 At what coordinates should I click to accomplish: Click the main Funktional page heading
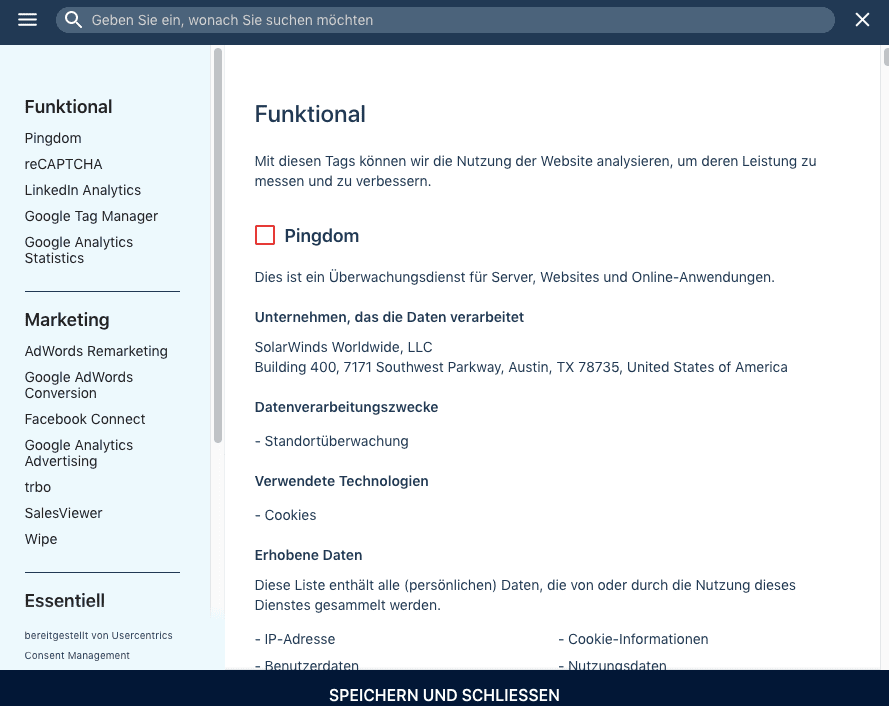(310, 114)
